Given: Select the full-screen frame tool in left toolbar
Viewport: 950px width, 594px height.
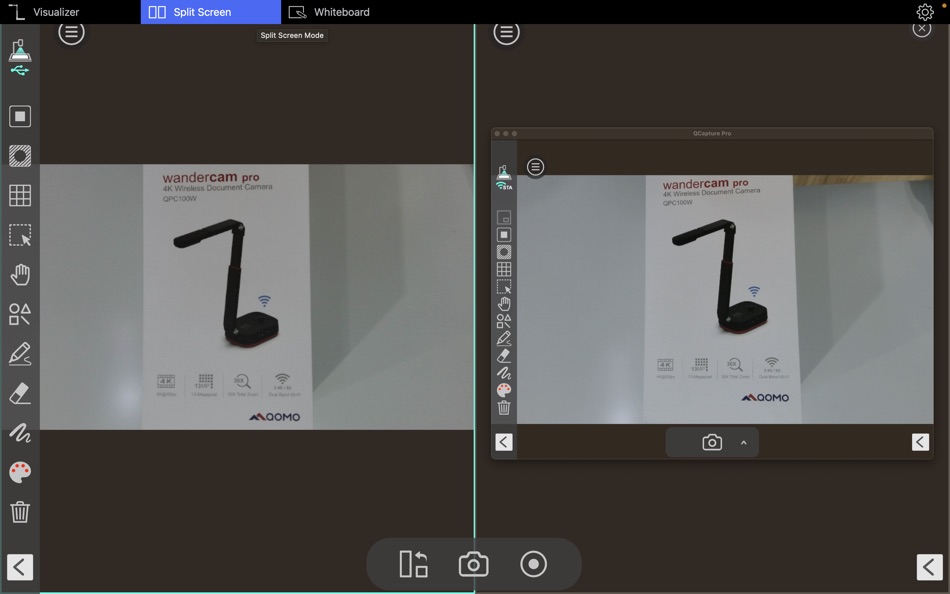Looking at the screenshot, I should click(20, 116).
